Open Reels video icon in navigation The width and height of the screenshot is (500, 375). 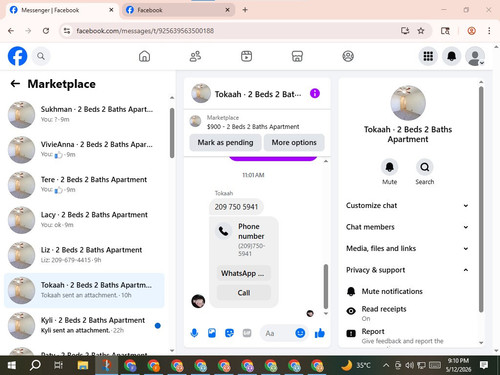pos(246,56)
